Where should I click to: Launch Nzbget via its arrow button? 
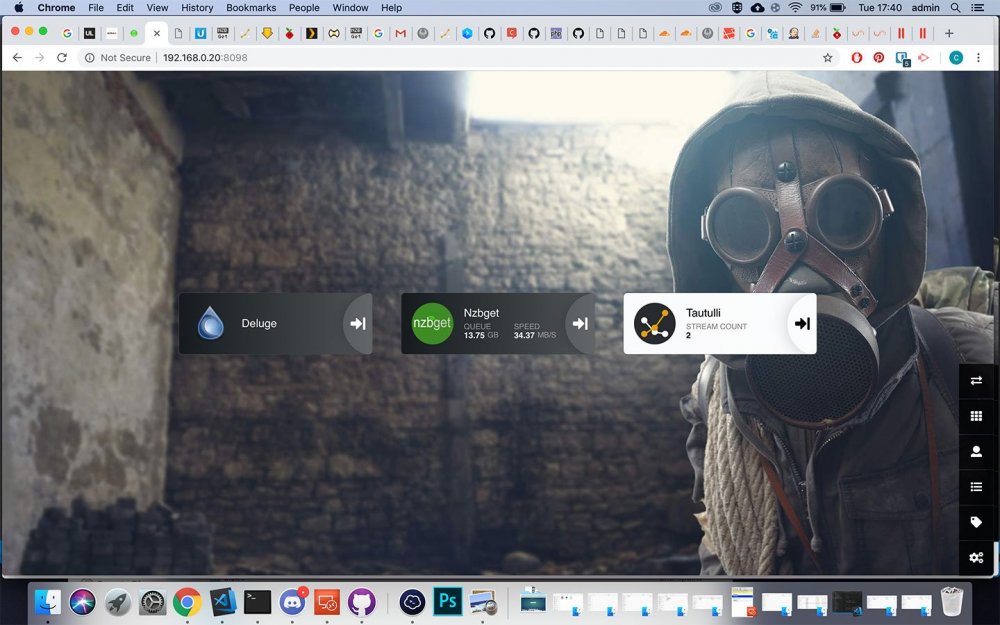click(x=580, y=323)
